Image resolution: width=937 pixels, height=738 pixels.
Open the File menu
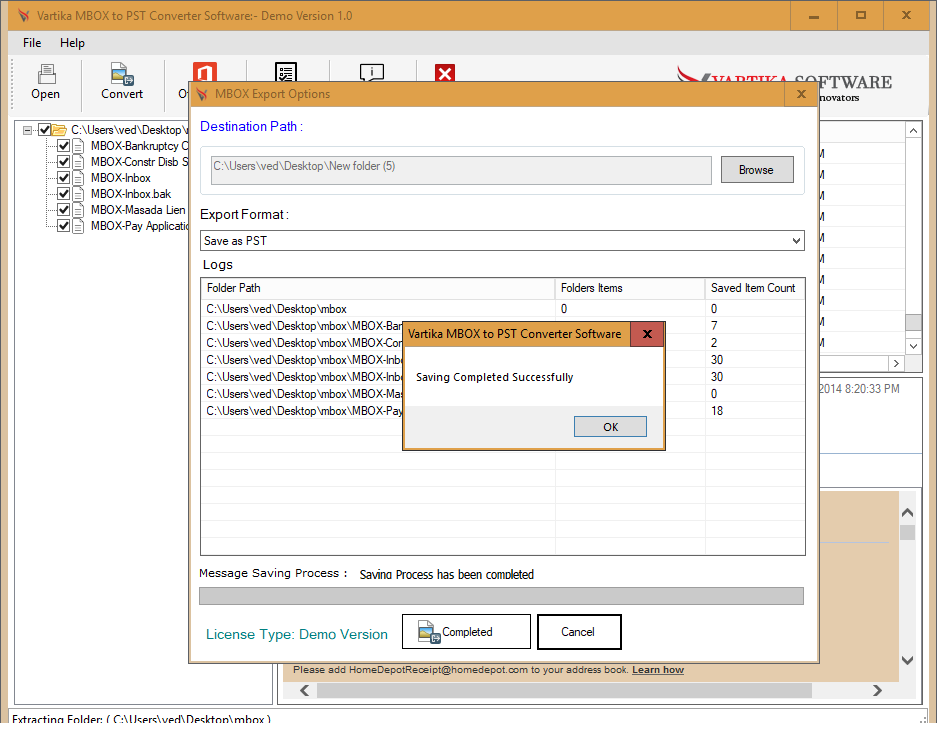point(32,43)
